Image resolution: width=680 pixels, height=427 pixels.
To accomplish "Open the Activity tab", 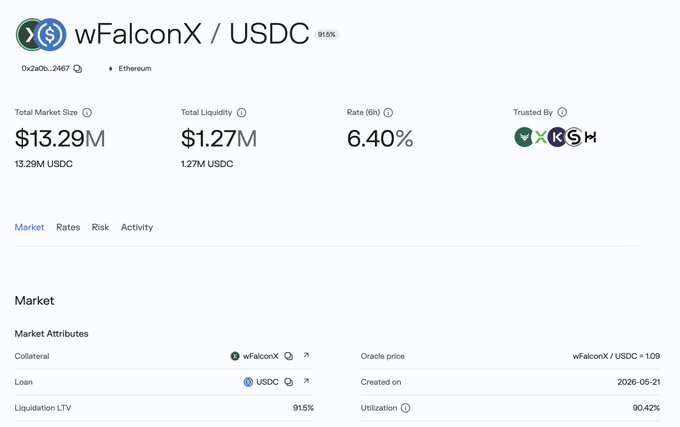I will click(137, 227).
